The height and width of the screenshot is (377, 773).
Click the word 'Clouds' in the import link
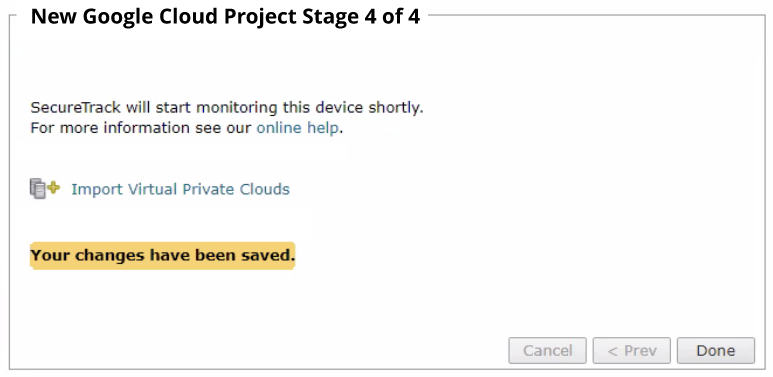(265, 189)
